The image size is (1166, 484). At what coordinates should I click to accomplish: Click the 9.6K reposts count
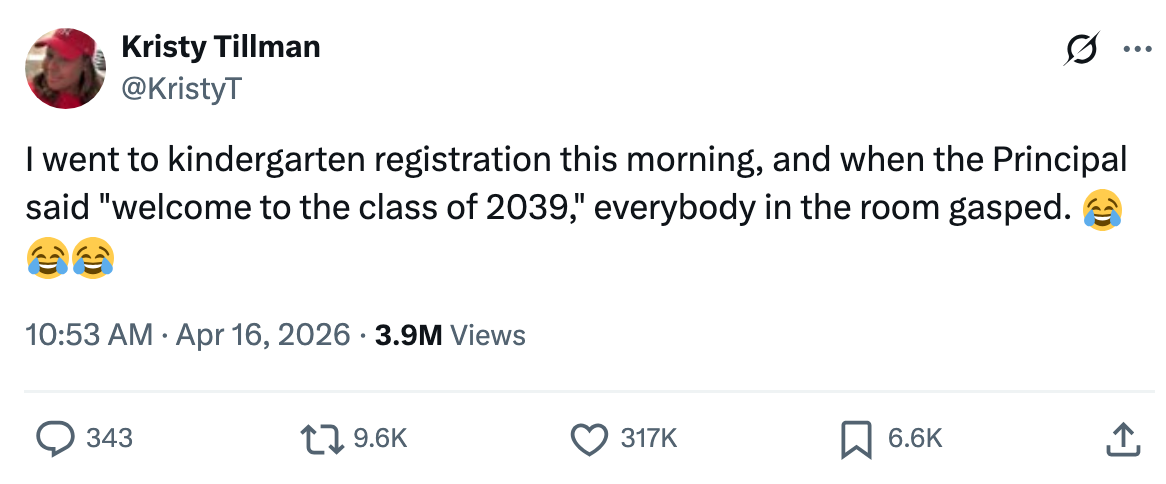[x=383, y=437]
